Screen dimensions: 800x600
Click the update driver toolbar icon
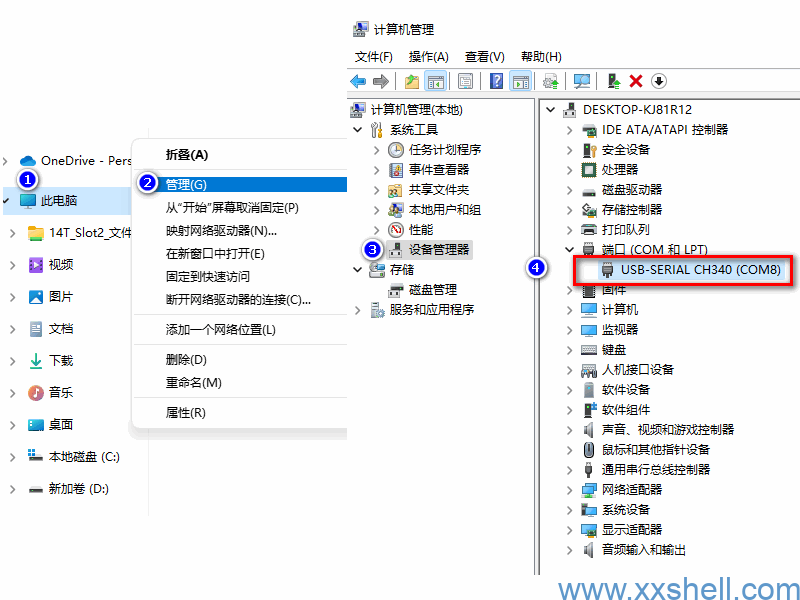click(613, 81)
